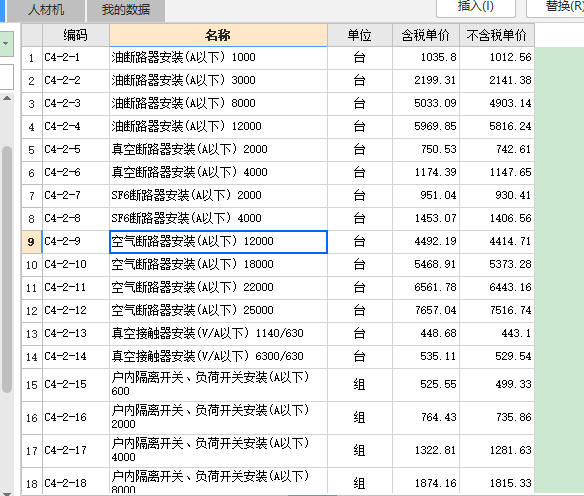
Task: Switch to the 人材机 tab
Action: [46, 10]
